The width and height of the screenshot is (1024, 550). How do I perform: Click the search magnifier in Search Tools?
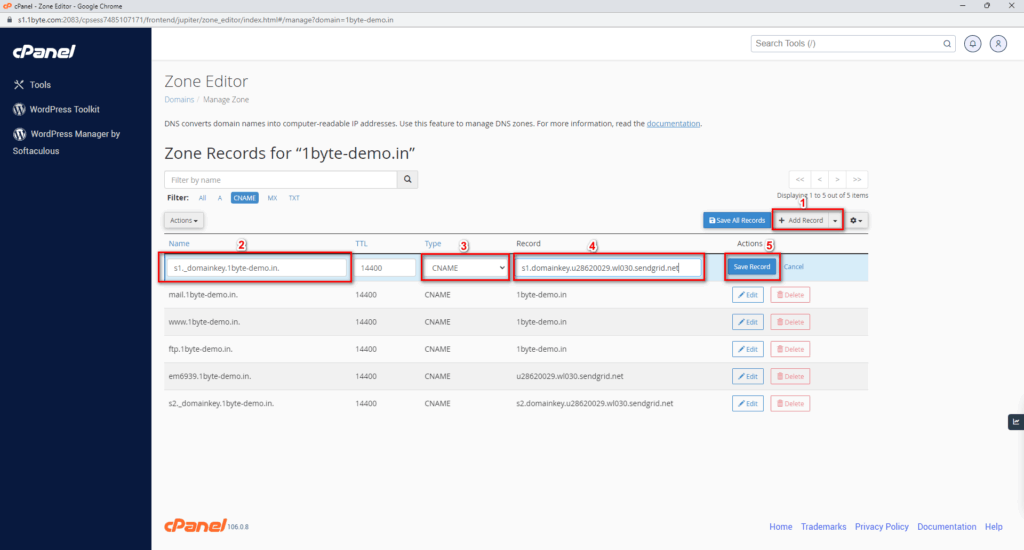click(x=947, y=44)
